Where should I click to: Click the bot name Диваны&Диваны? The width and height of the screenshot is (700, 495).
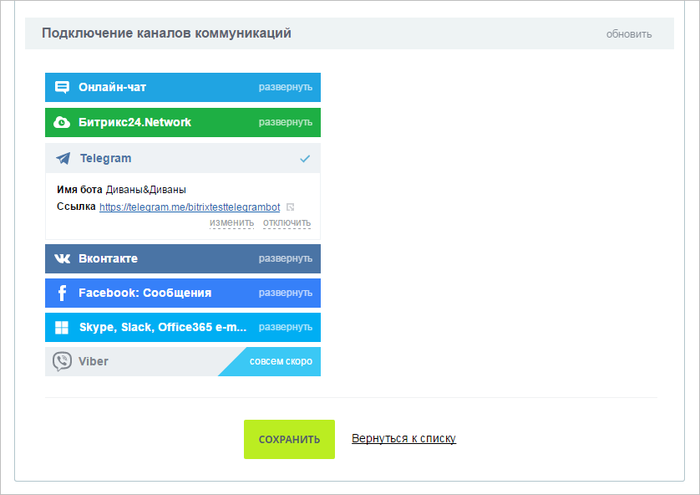tap(146, 190)
